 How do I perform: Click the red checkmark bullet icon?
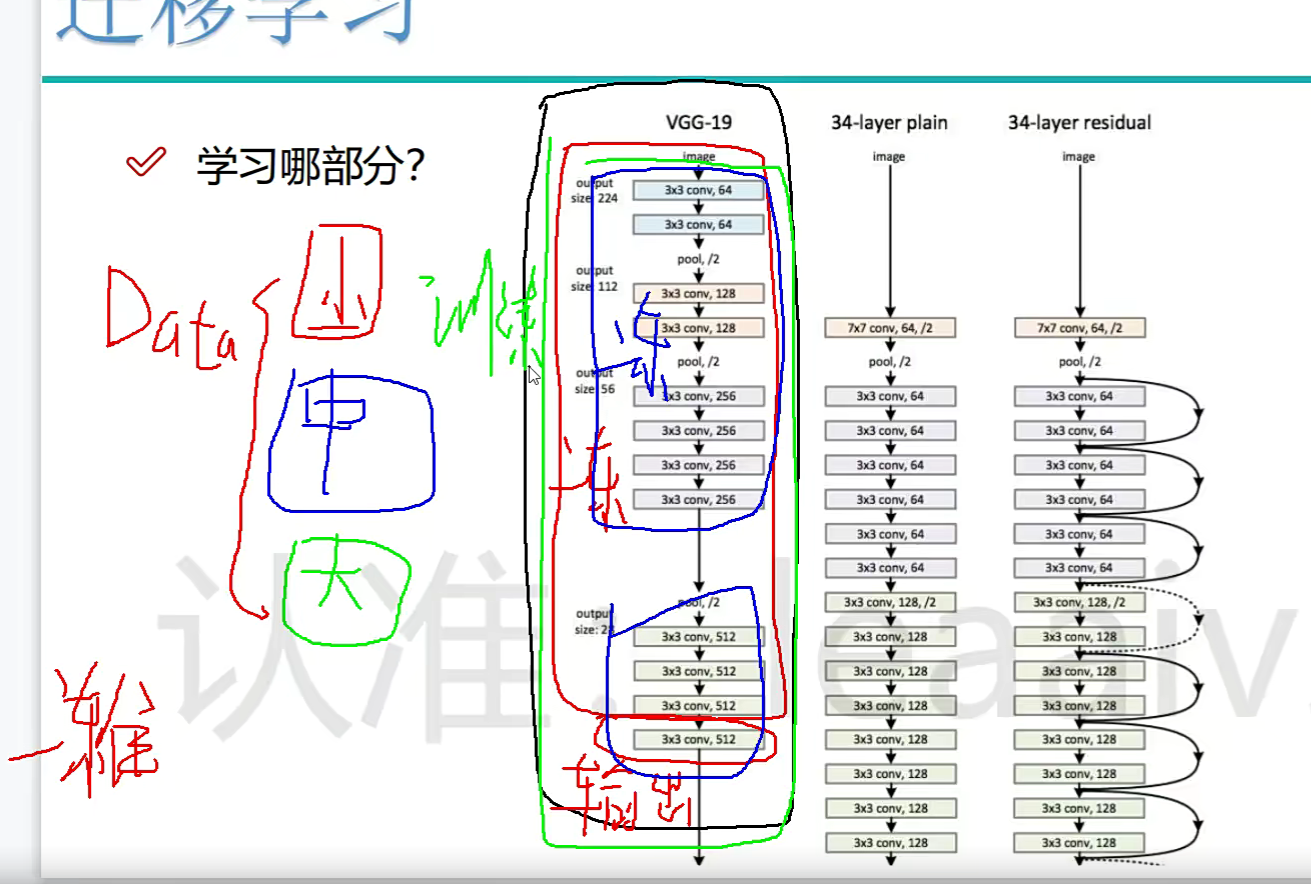click(x=146, y=163)
